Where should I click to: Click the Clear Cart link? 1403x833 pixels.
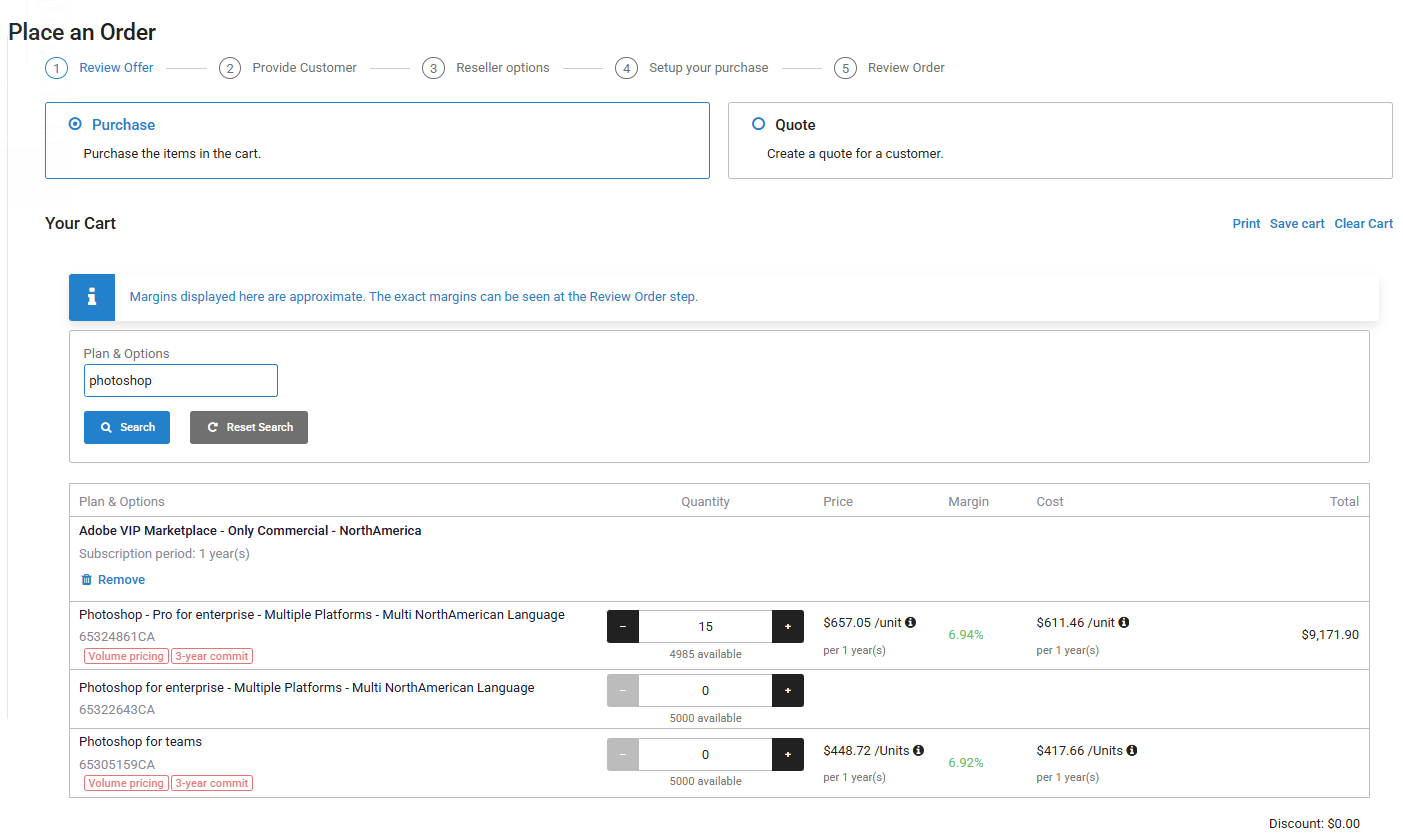1363,224
